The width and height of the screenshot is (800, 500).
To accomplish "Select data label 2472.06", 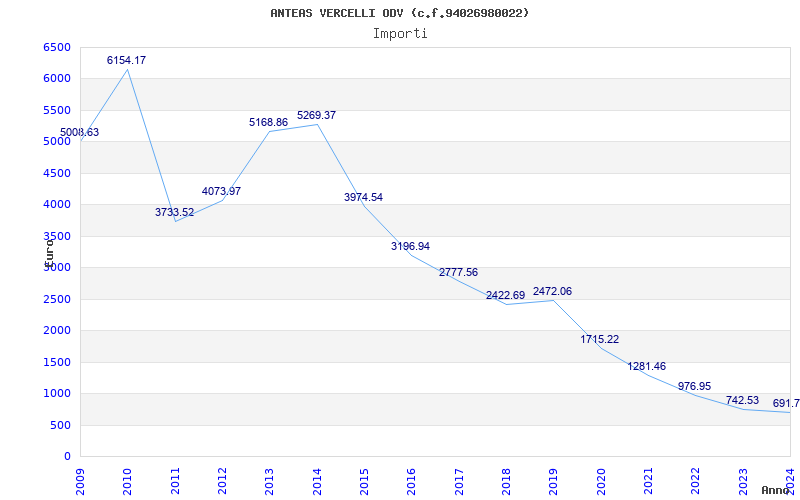I will [553, 291].
